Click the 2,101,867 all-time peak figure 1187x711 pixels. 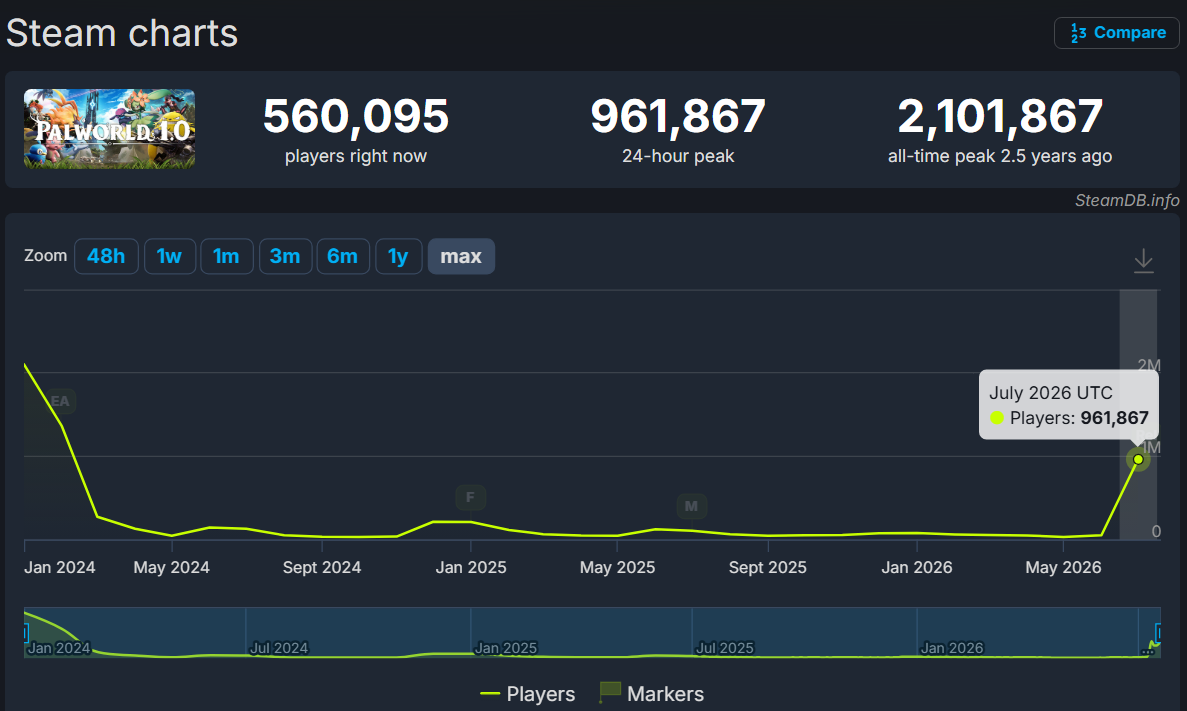999,116
